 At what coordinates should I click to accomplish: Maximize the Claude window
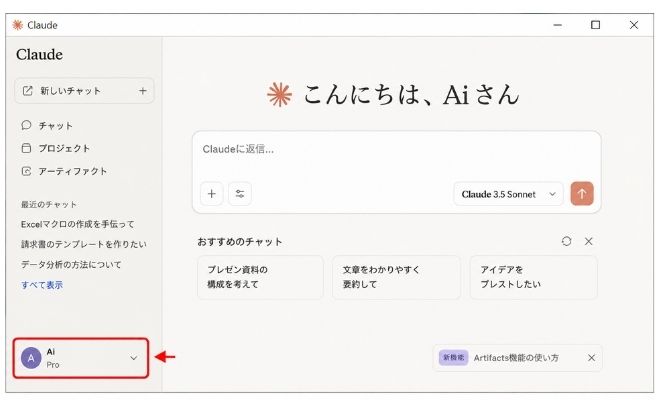click(596, 25)
